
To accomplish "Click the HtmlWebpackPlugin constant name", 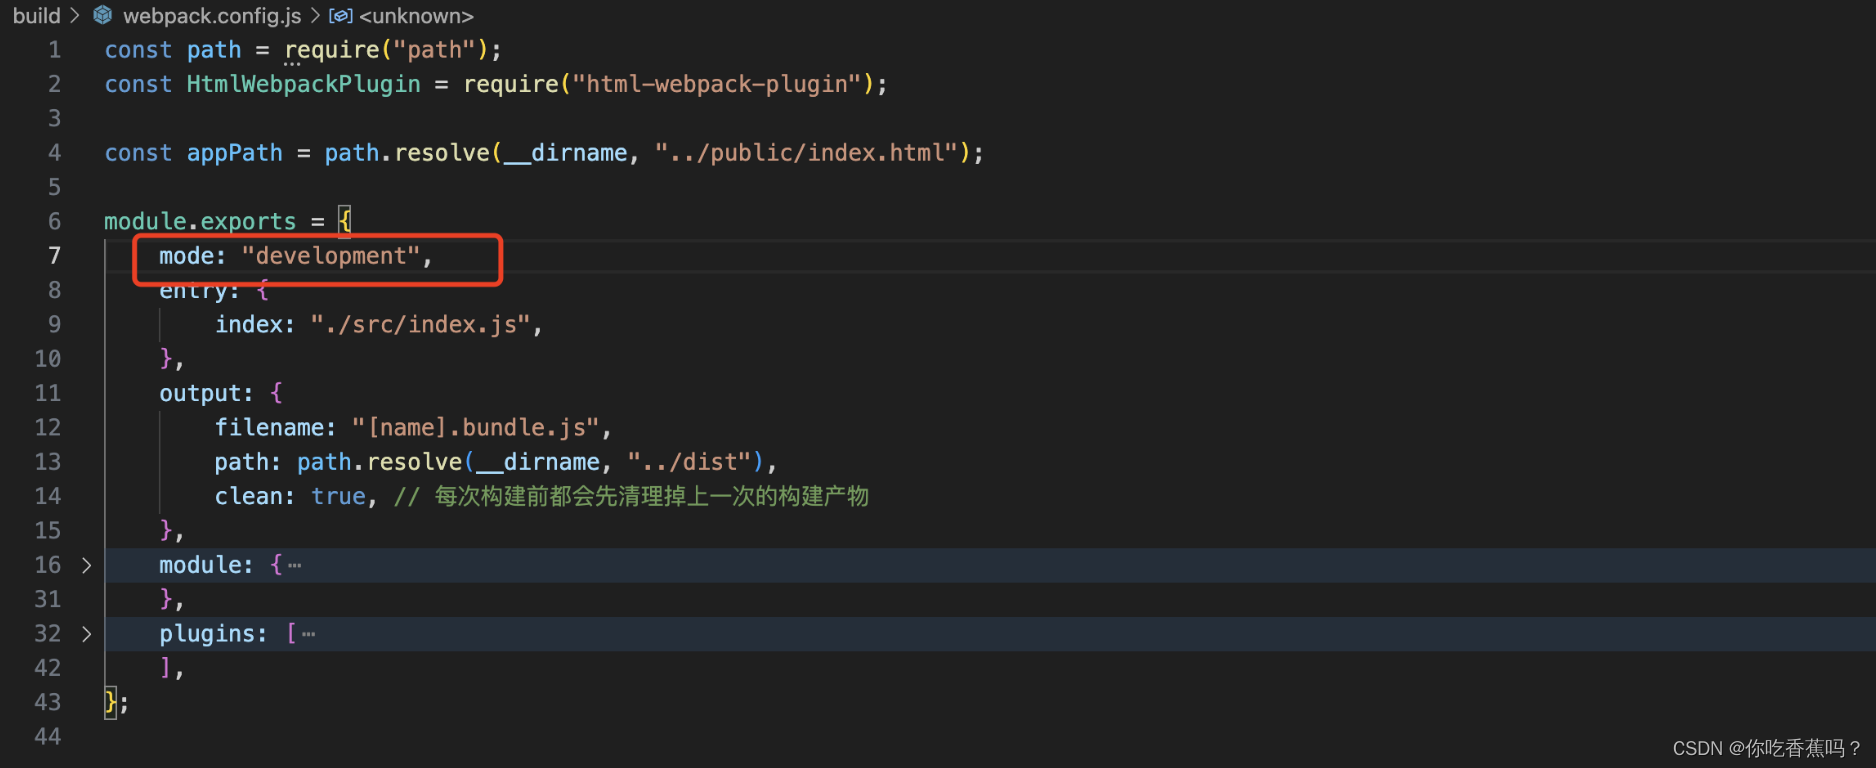I will click(304, 84).
